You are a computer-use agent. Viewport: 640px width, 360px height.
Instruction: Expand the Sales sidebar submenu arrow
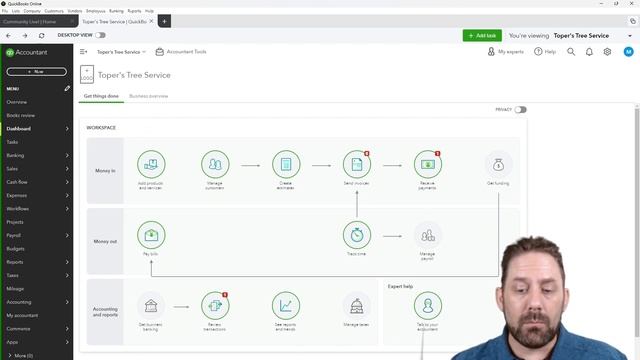[67, 169]
